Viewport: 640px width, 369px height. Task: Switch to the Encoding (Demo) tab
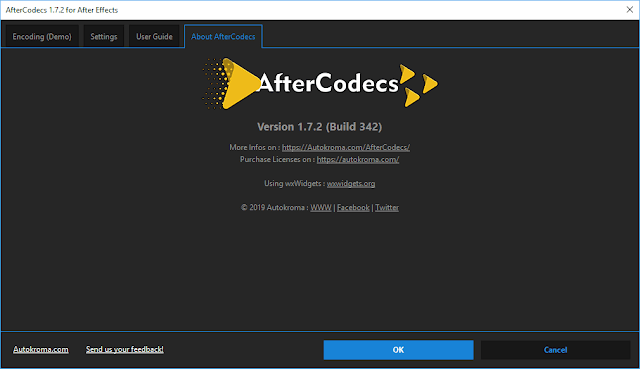click(42, 36)
